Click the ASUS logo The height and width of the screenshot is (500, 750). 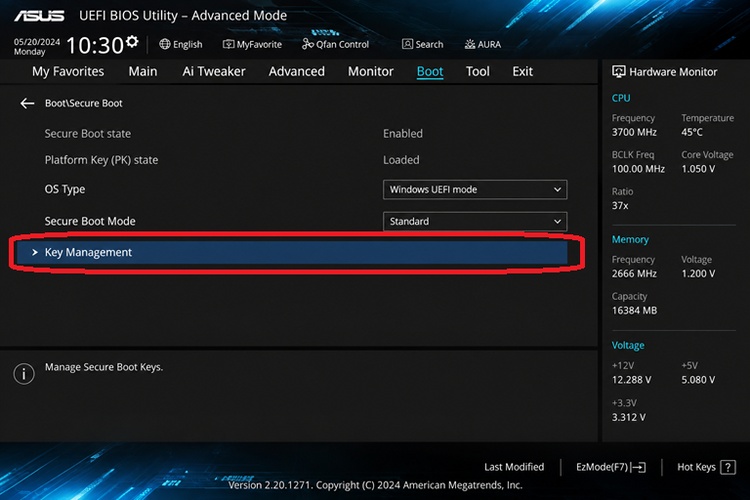point(39,16)
